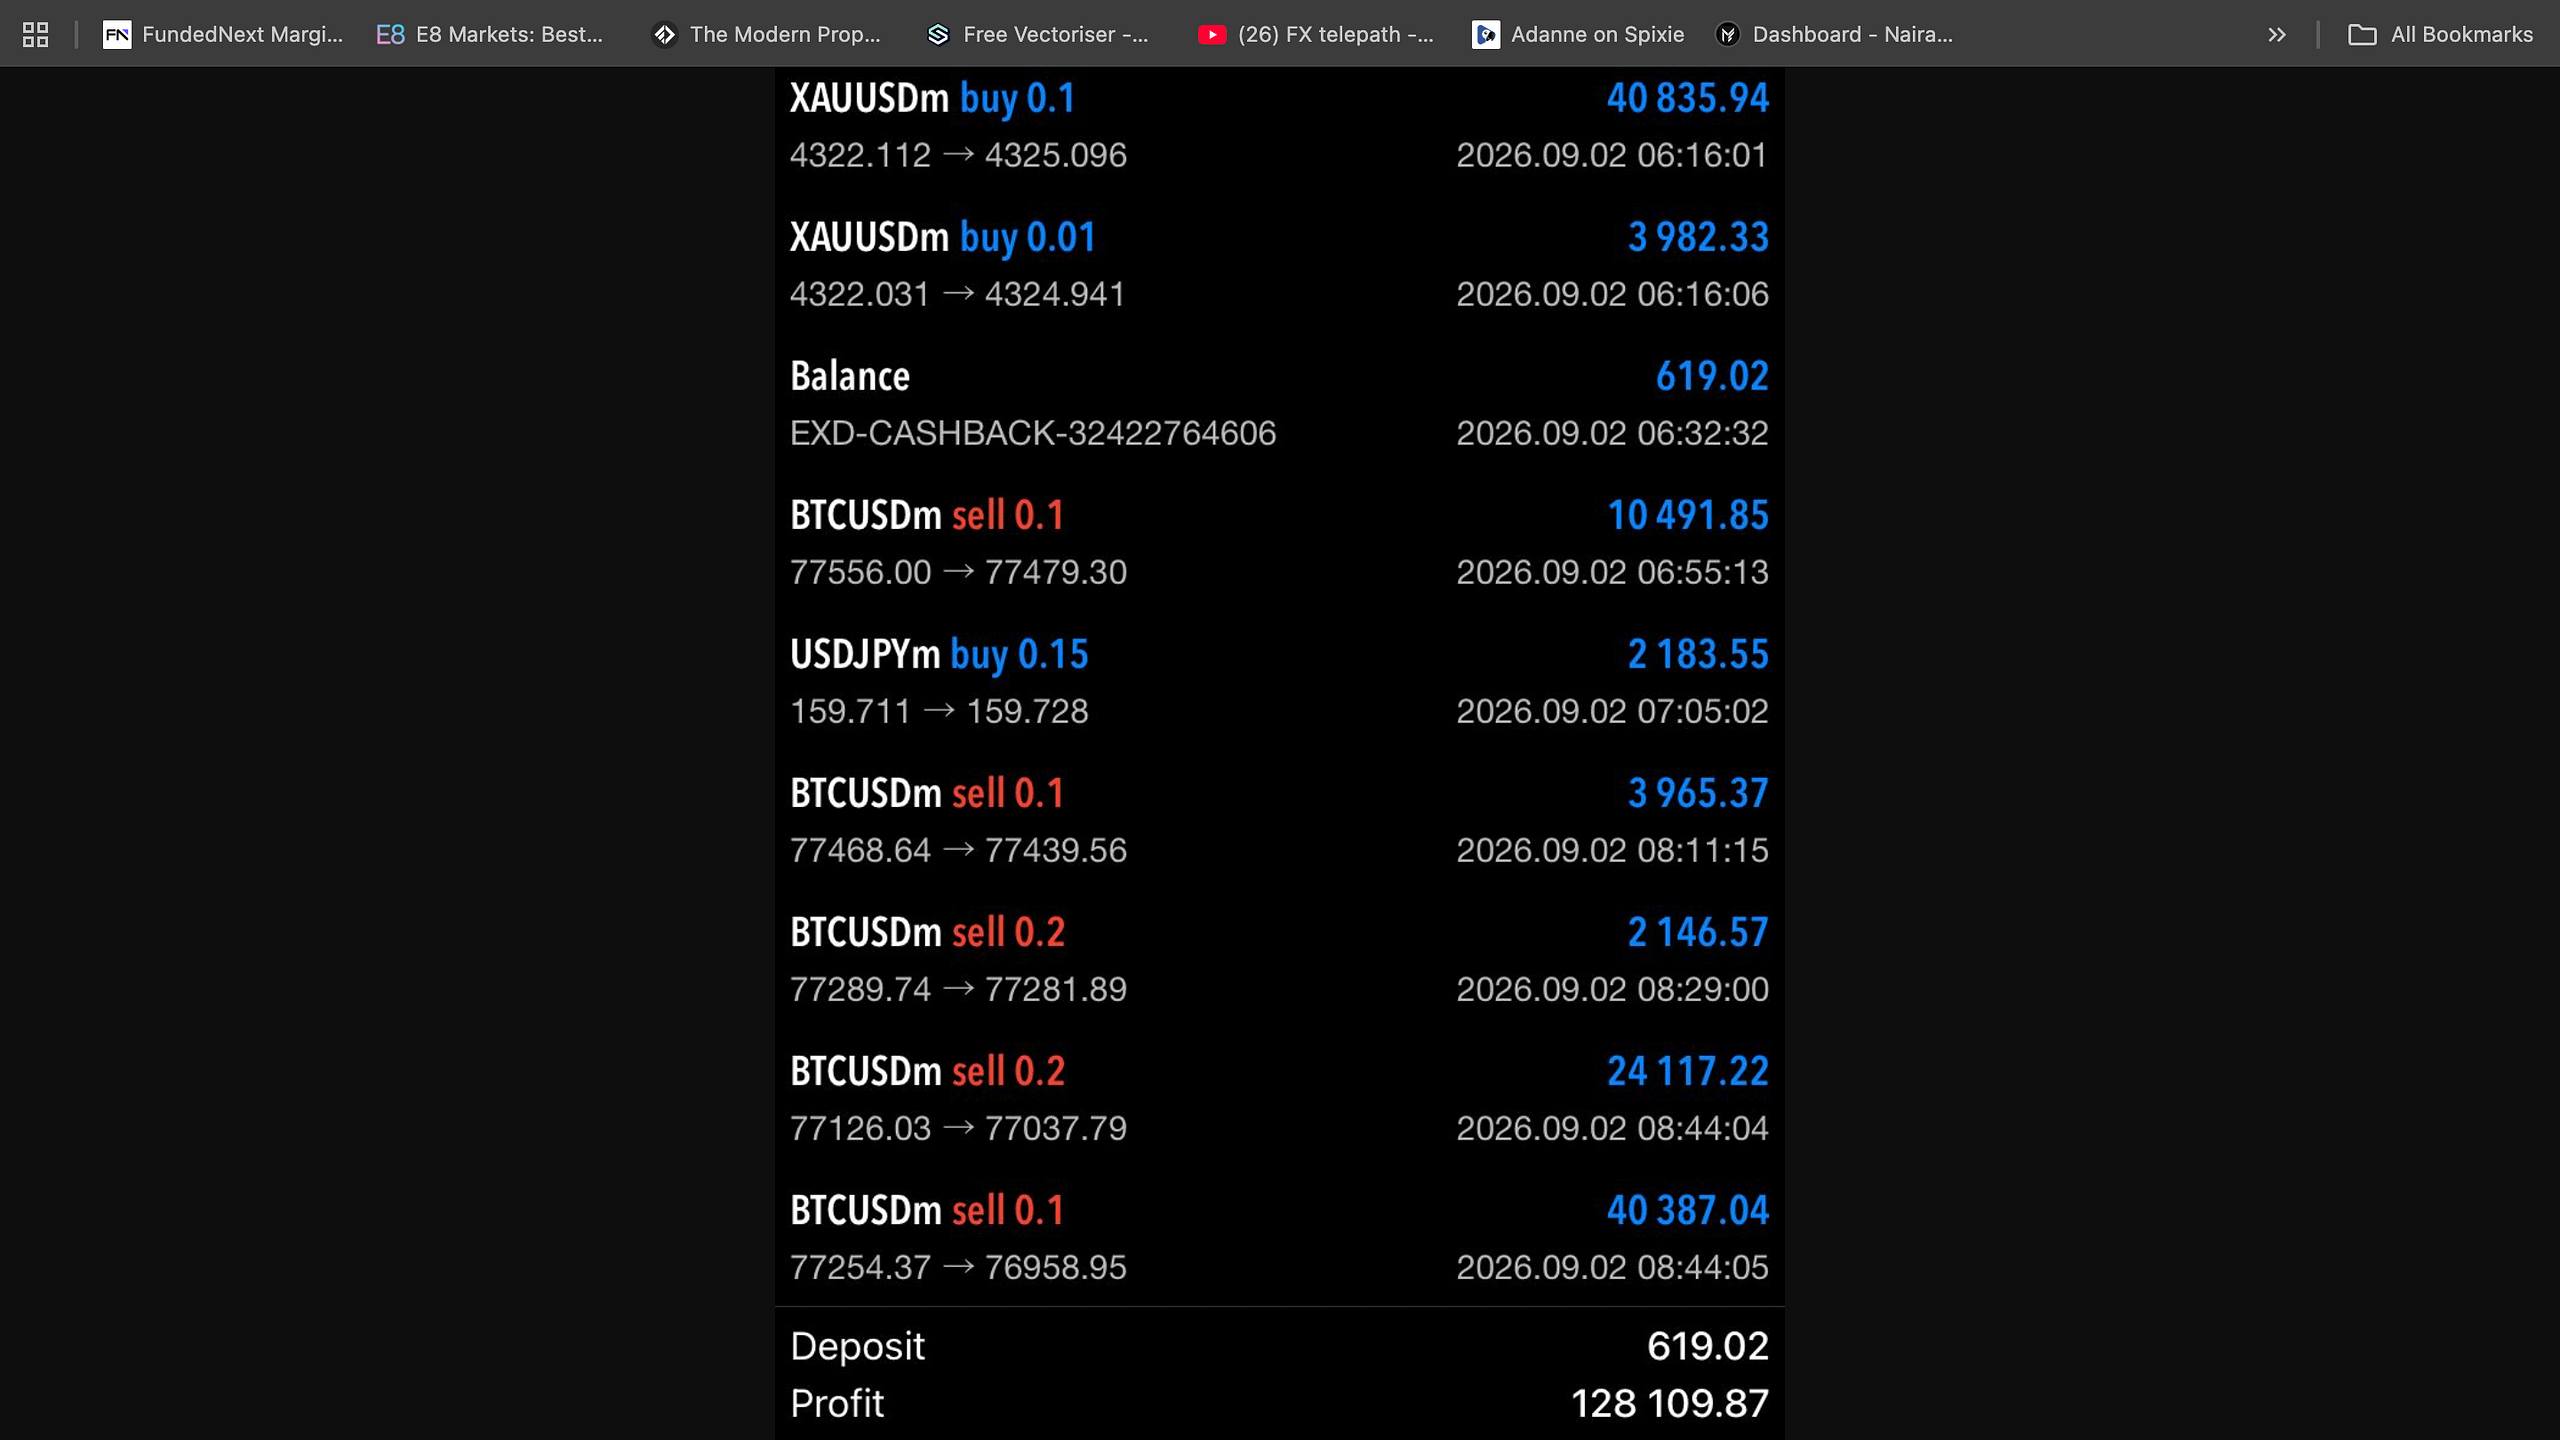The image size is (2560, 1440).
Task: Click the EXD-CASHBACK-32422764606 comment
Action: (1033, 433)
